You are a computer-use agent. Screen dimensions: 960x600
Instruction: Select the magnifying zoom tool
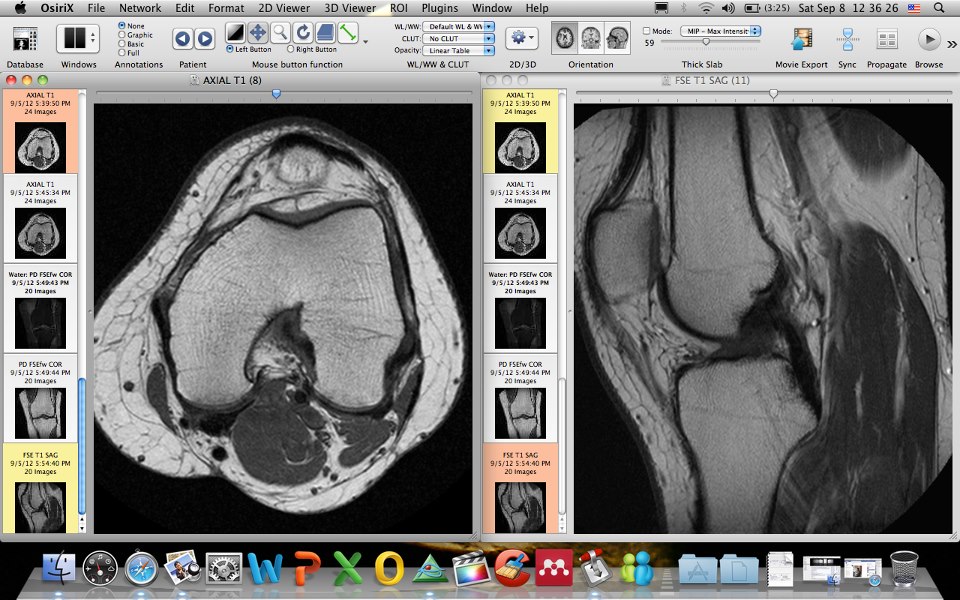282,32
